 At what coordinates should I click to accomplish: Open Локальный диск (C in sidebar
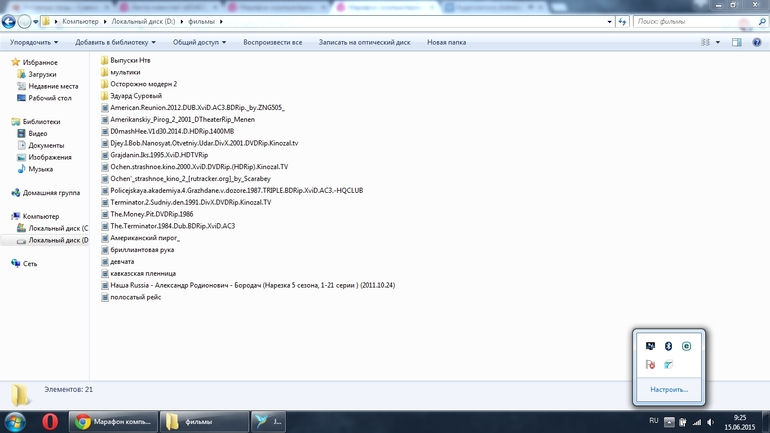pyautogui.click(x=53, y=228)
